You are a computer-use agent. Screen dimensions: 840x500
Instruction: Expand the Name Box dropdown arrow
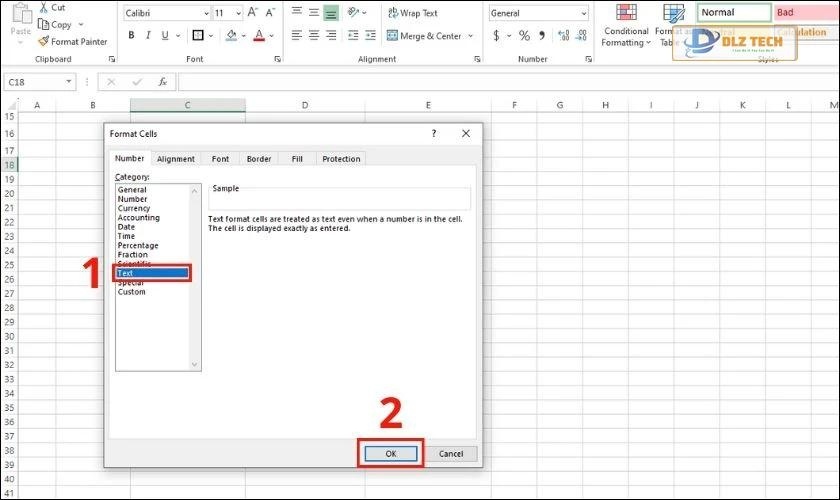point(69,82)
